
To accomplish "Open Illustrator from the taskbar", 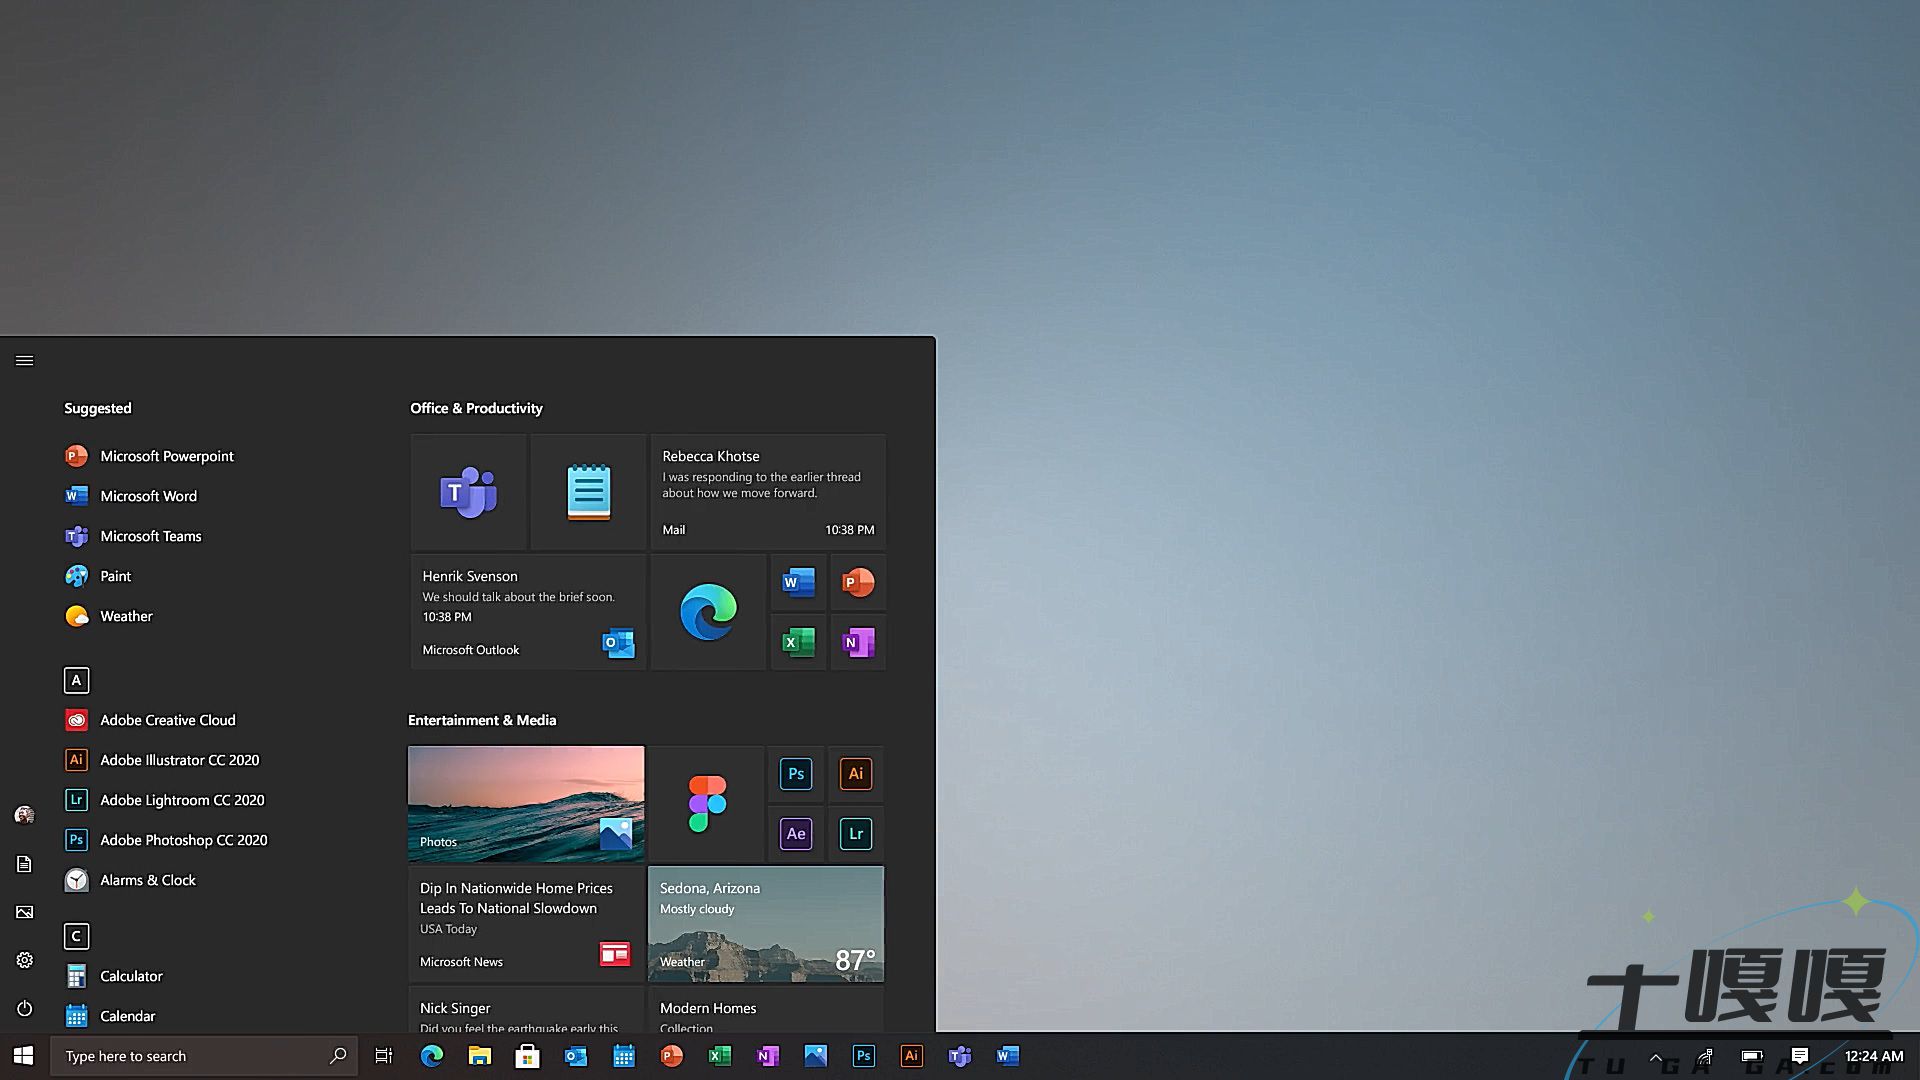I will (912, 1056).
